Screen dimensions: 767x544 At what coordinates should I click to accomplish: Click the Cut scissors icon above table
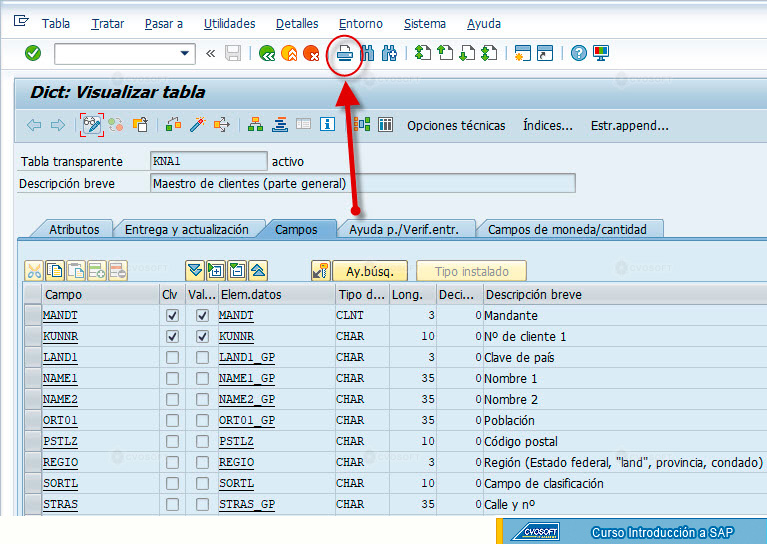tap(34, 271)
